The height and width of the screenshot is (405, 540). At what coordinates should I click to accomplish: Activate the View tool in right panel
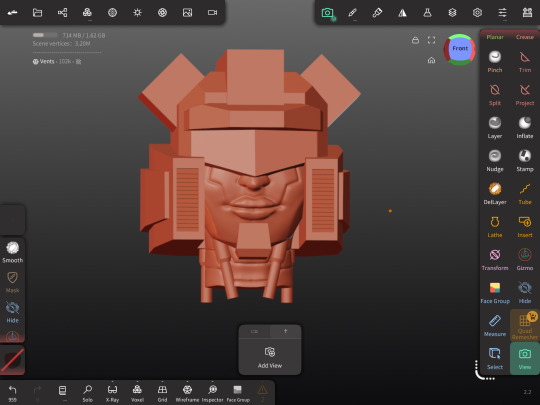525,359
